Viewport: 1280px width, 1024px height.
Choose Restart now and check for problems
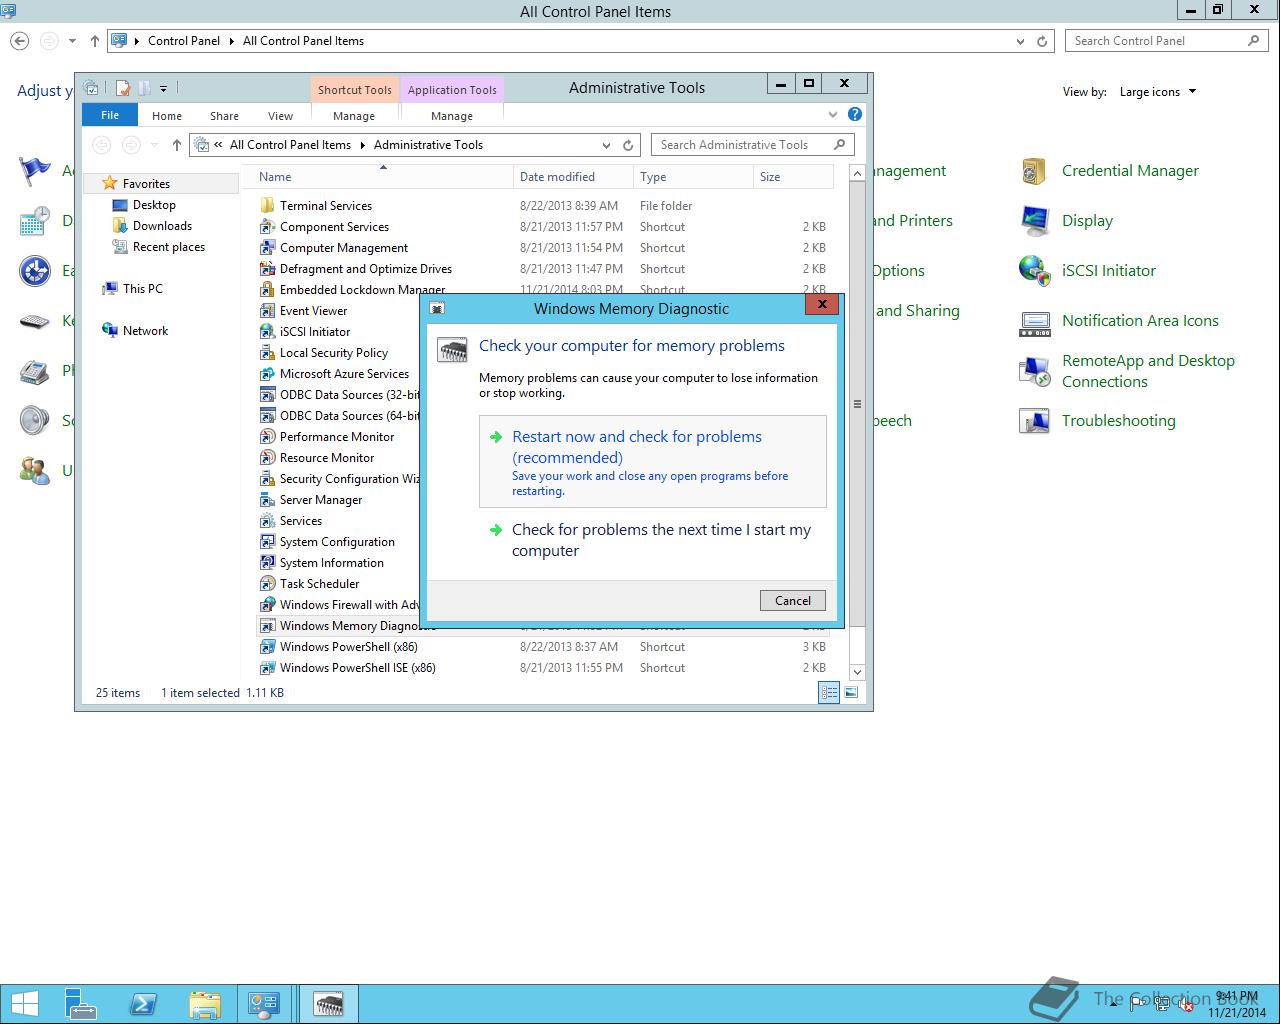coord(653,462)
